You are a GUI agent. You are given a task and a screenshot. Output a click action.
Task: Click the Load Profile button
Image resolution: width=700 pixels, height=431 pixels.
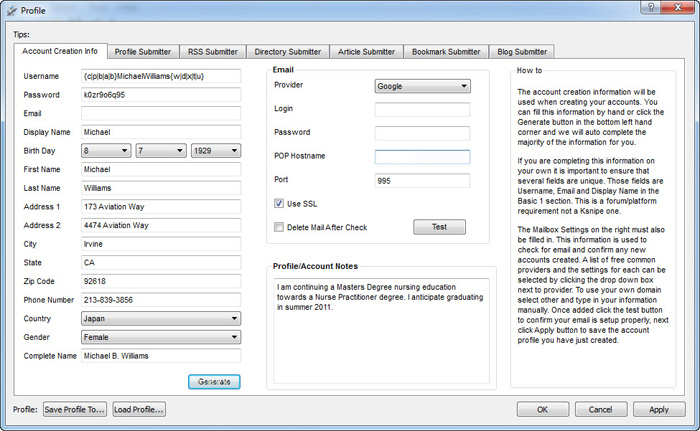[x=139, y=409]
